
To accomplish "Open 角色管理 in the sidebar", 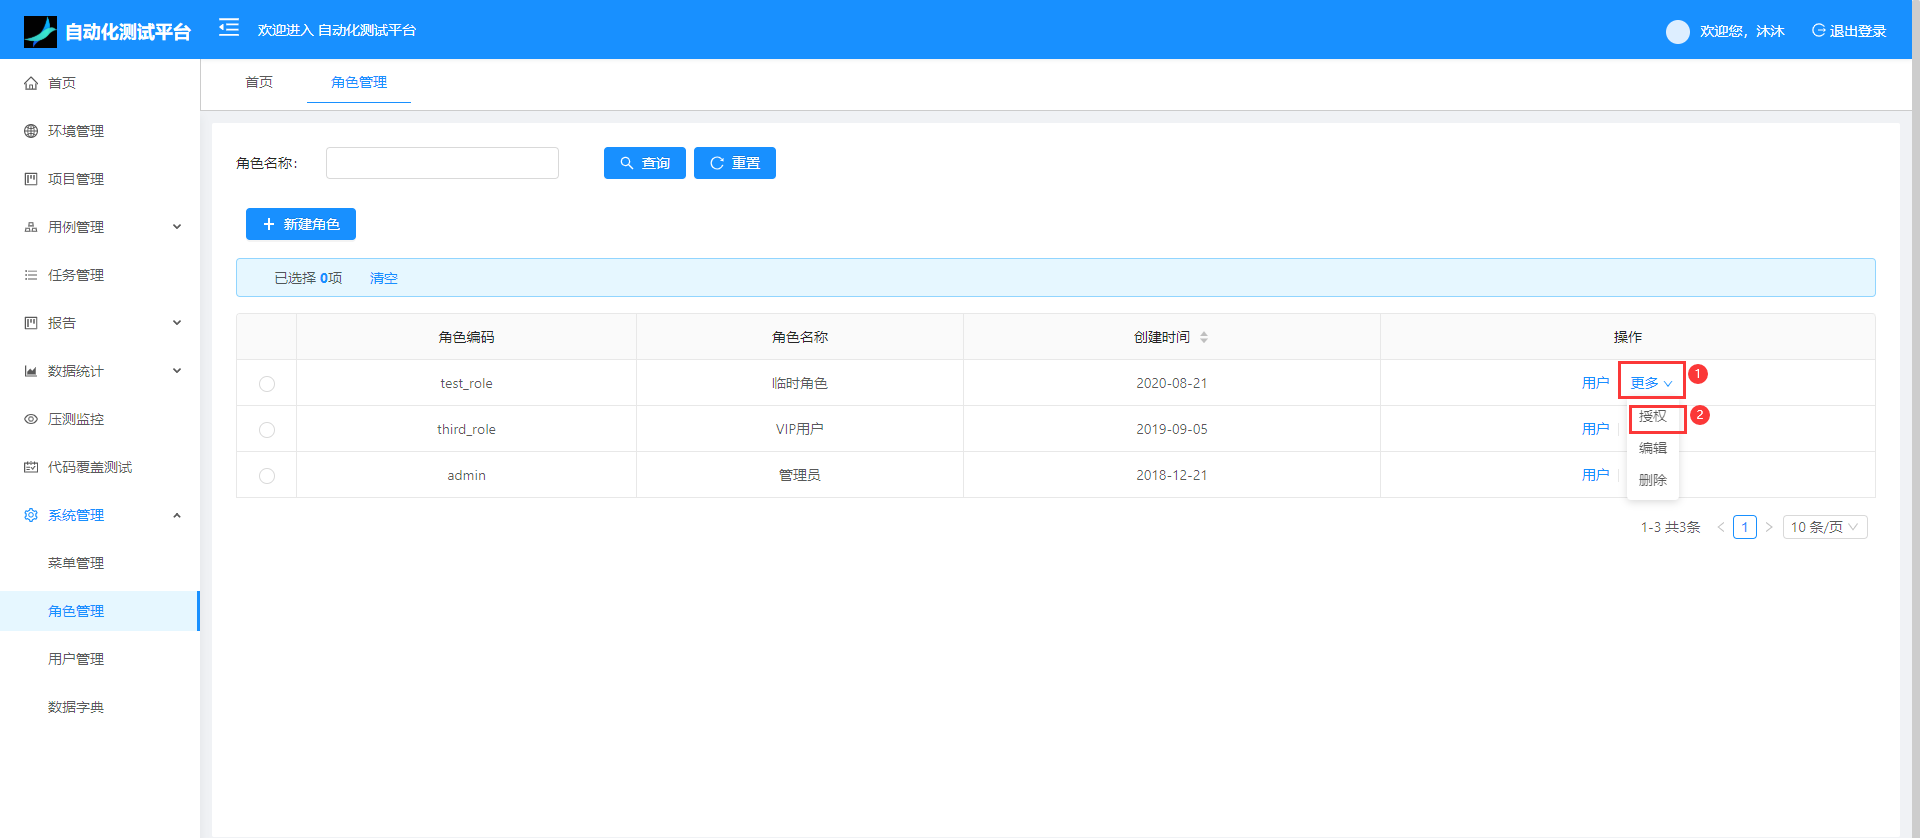I will (x=100, y=611).
